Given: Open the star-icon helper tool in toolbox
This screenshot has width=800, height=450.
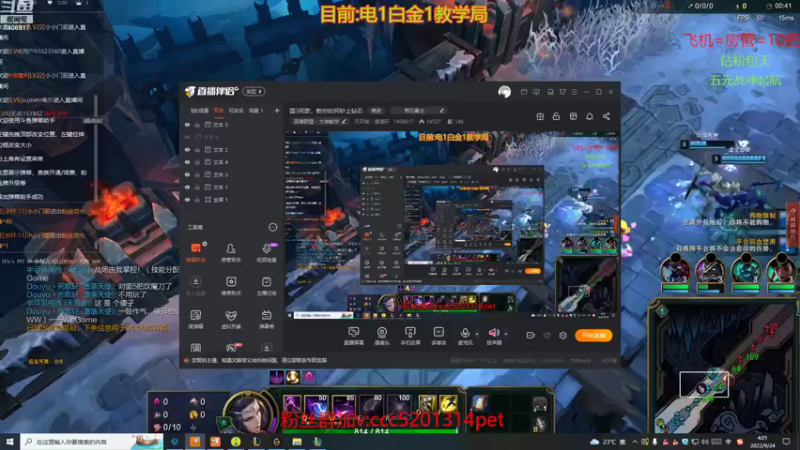Looking at the screenshot, I should click(x=231, y=286).
